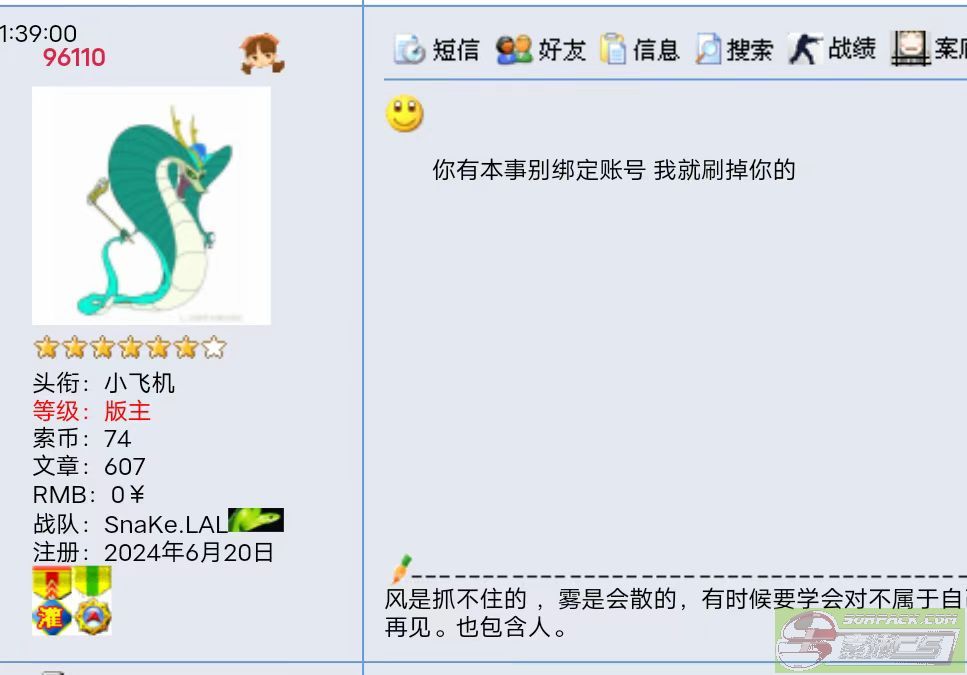Click the film-frame icon beside 战绩
This screenshot has height=675, width=967.
tap(910, 49)
